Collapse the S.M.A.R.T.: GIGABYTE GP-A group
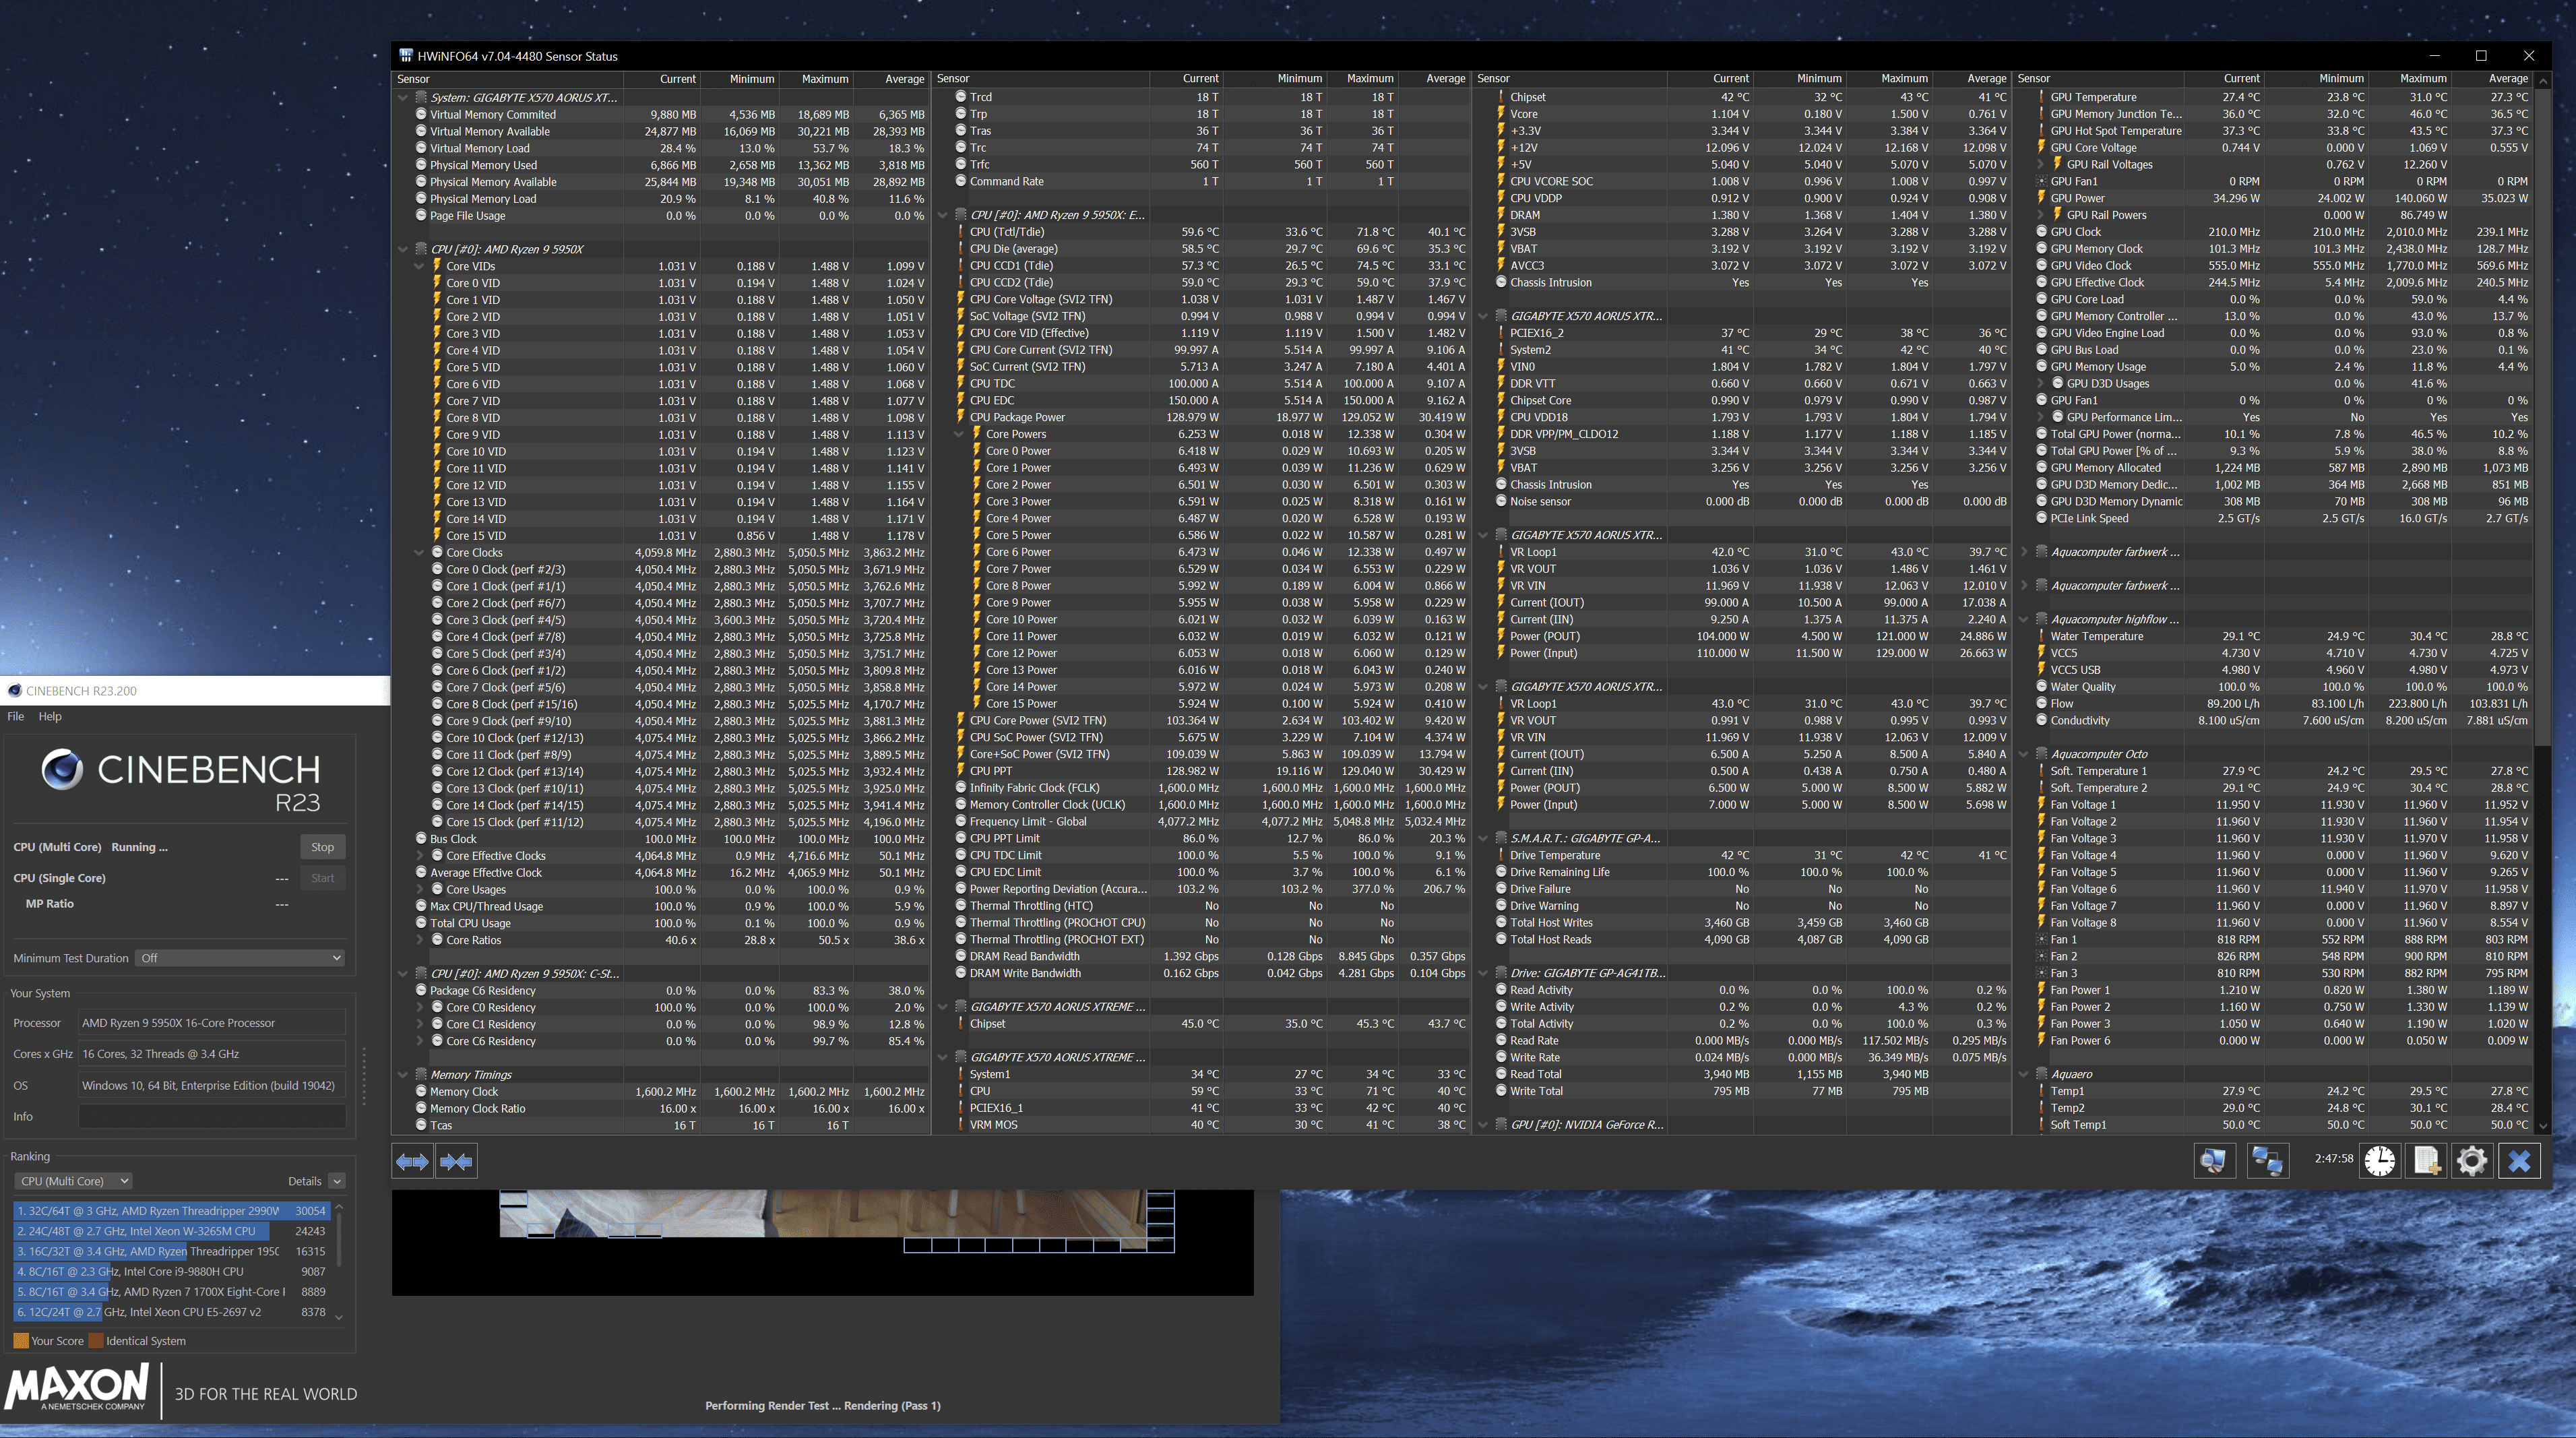The image size is (2576, 1438). point(1483,838)
